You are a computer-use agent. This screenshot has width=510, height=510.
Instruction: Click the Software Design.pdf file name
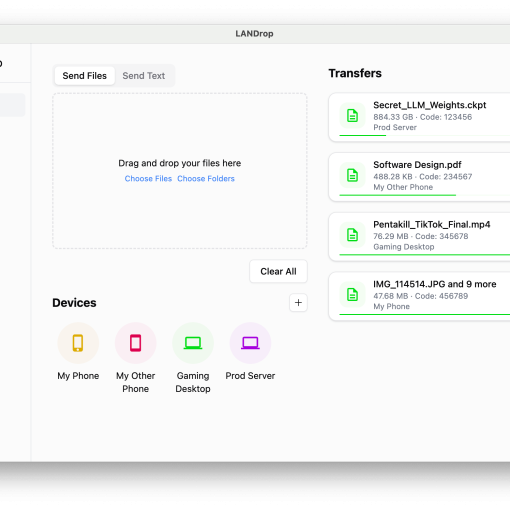click(417, 165)
